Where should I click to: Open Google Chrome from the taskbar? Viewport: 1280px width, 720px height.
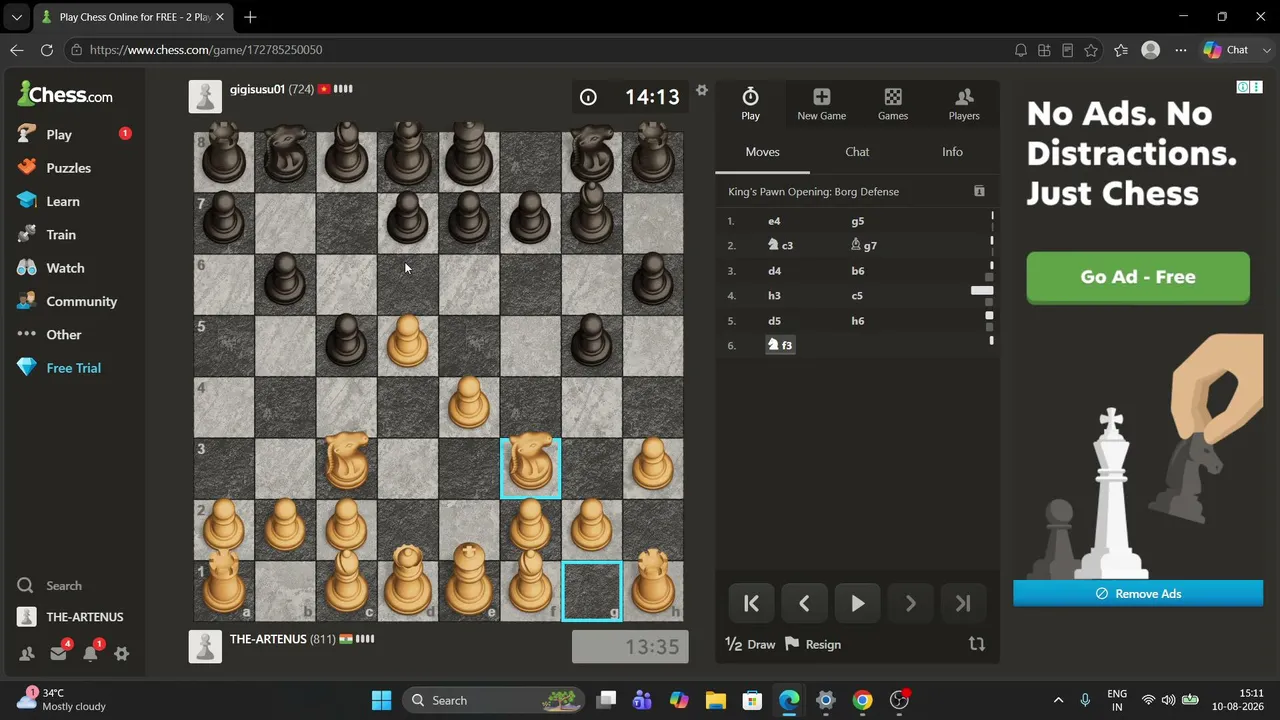click(x=862, y=700)
